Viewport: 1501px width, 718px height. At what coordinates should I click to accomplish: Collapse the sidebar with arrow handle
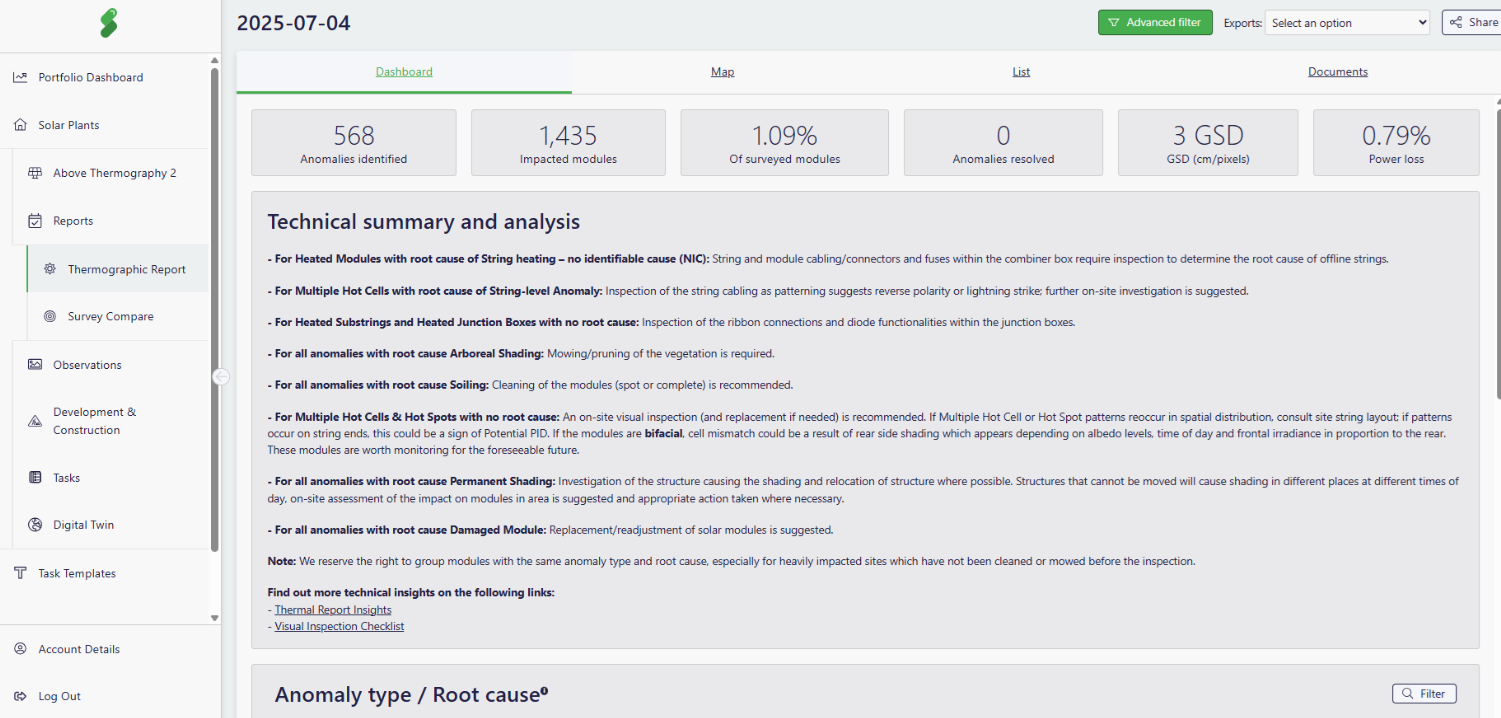221,376
